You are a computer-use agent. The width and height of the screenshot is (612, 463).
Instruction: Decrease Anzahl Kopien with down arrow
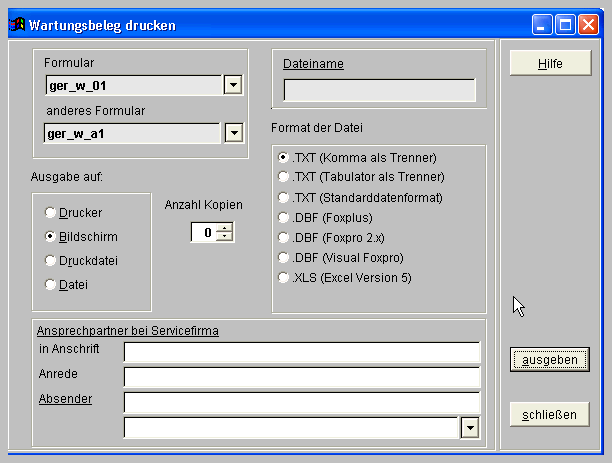pos(225,237)
